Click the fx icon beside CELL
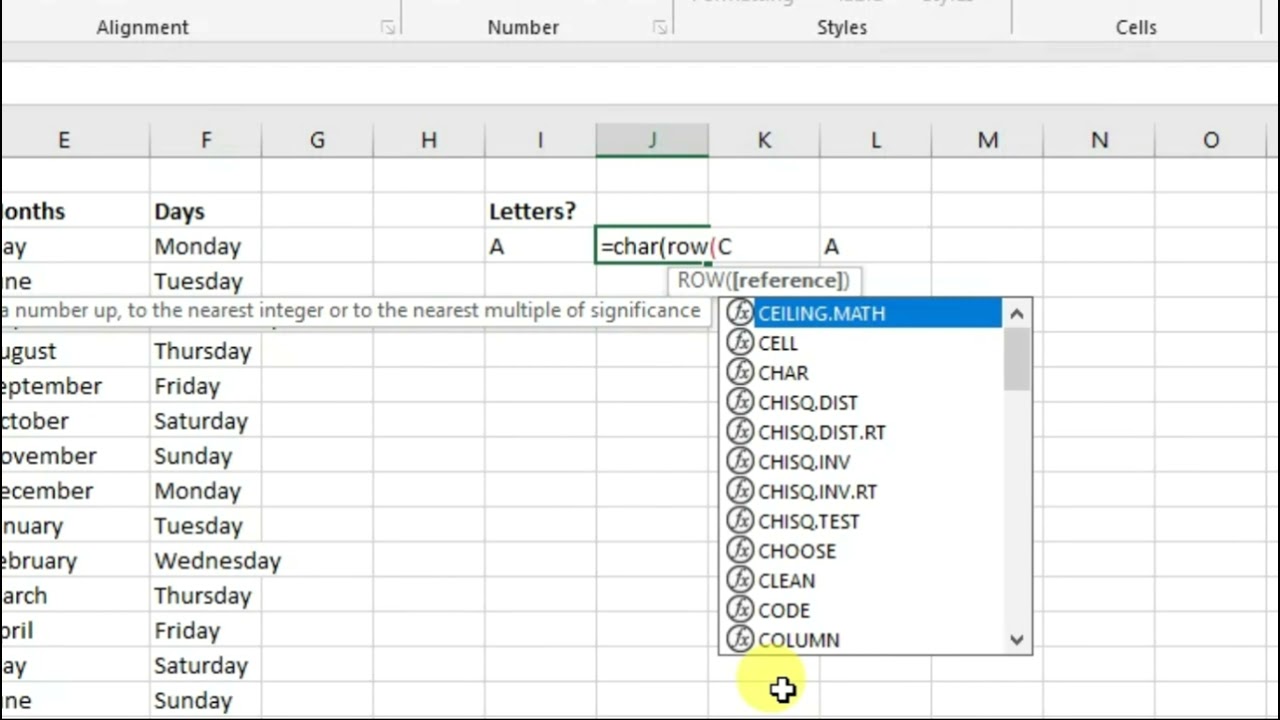 [x=740, y=343]
